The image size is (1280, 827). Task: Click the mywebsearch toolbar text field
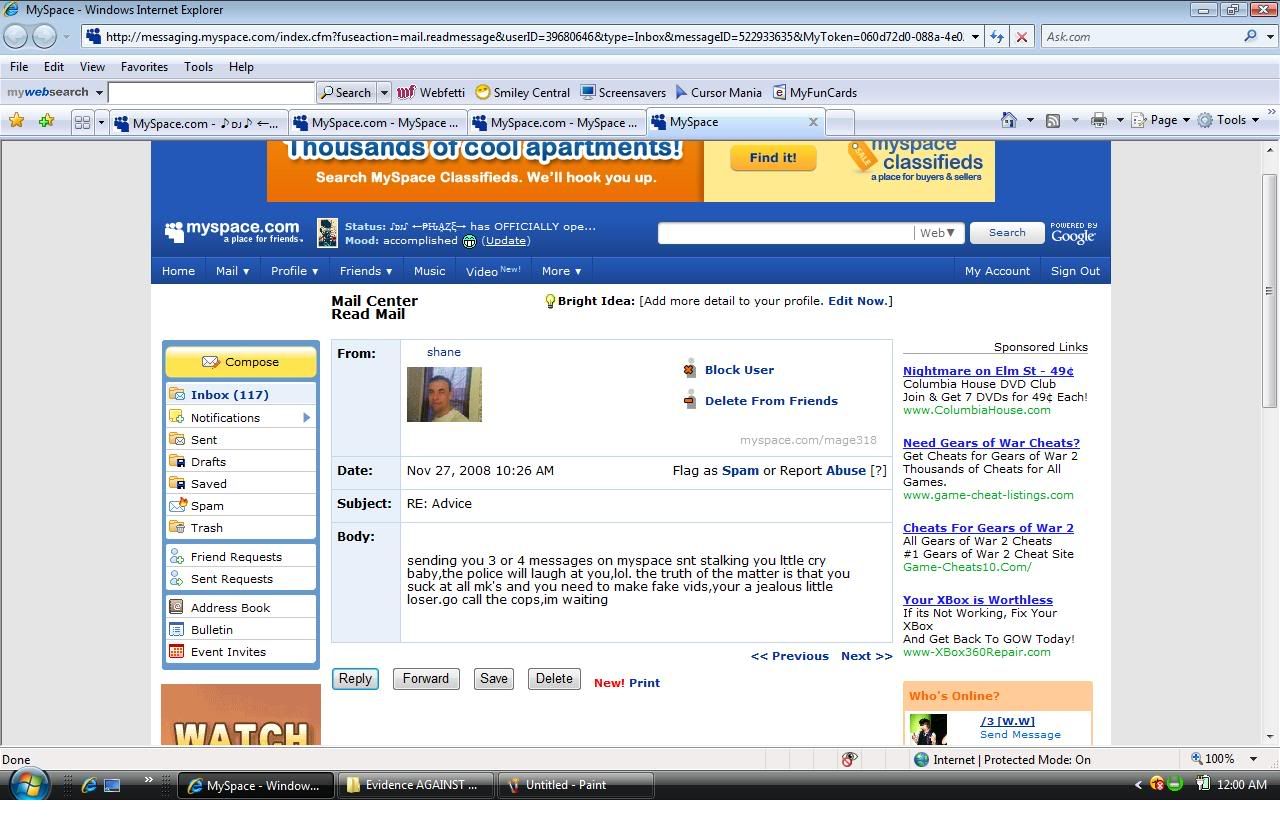point(211,92)
